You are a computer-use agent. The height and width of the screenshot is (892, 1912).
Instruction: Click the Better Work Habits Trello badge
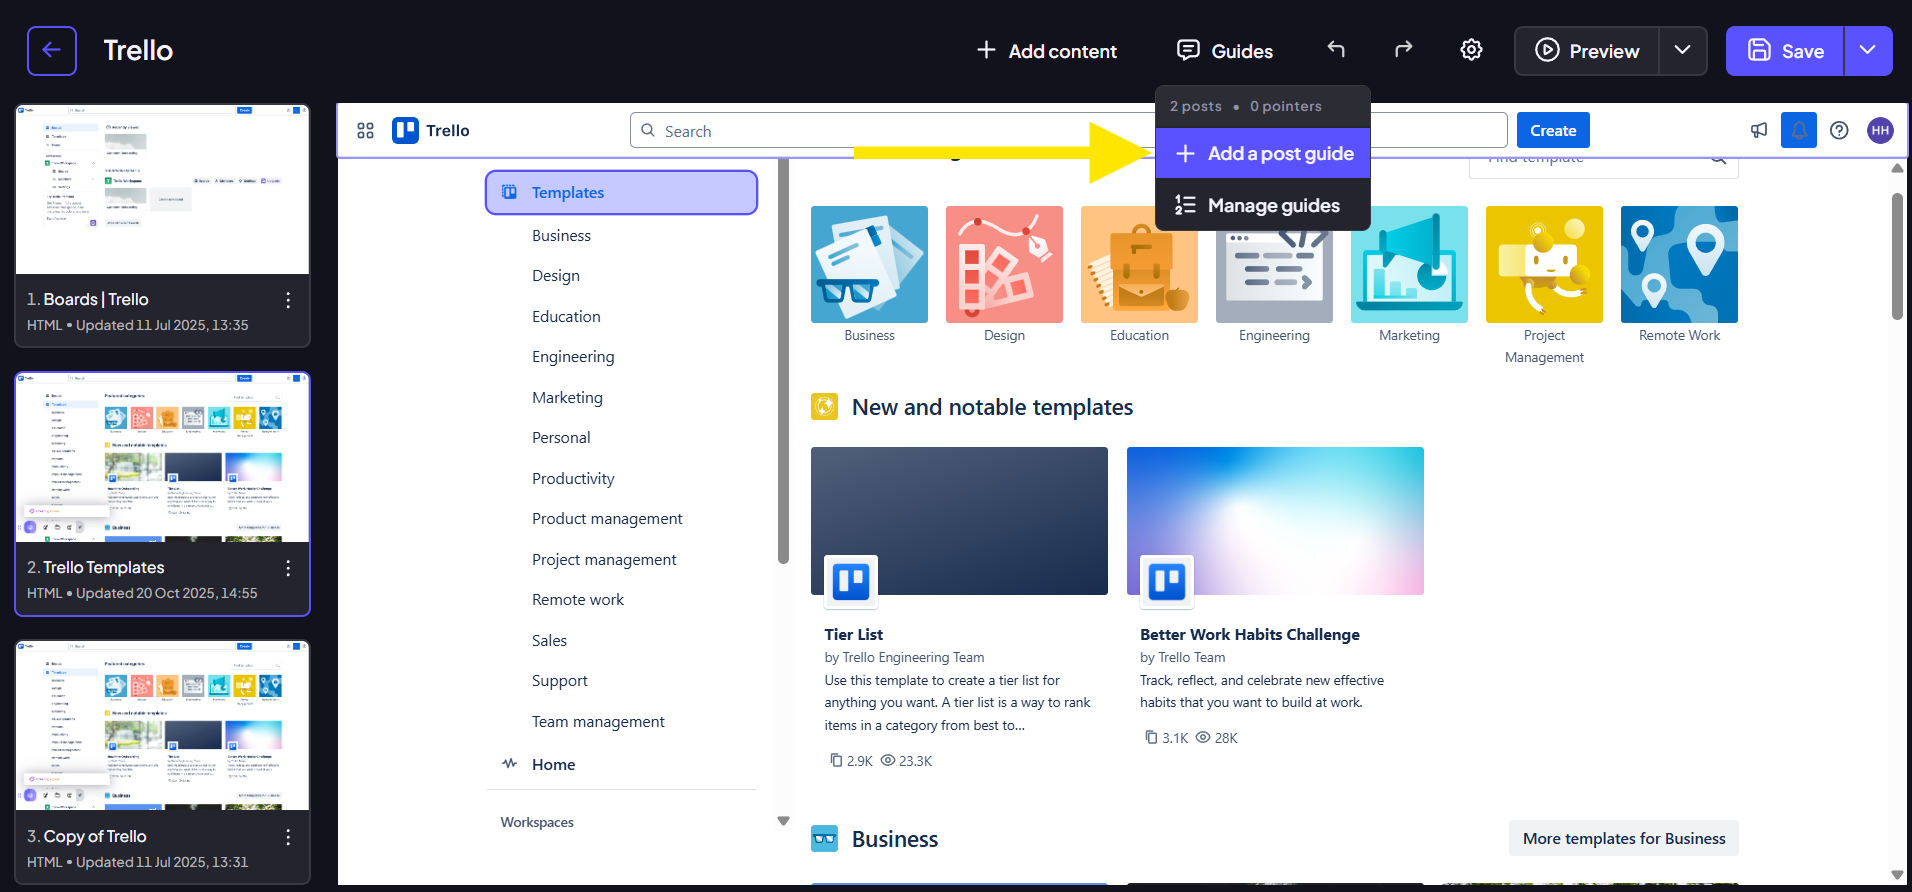coord(1167,581)
